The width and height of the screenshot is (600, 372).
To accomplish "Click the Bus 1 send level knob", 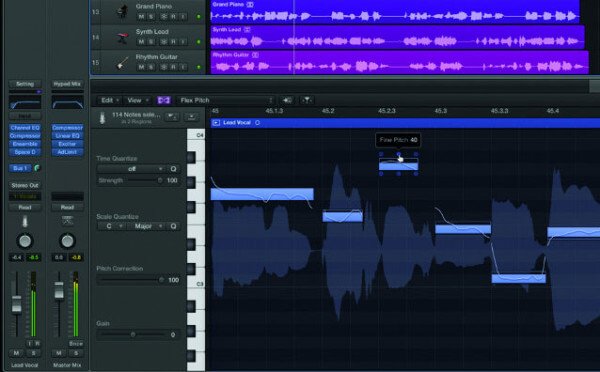I will [37, 168].
